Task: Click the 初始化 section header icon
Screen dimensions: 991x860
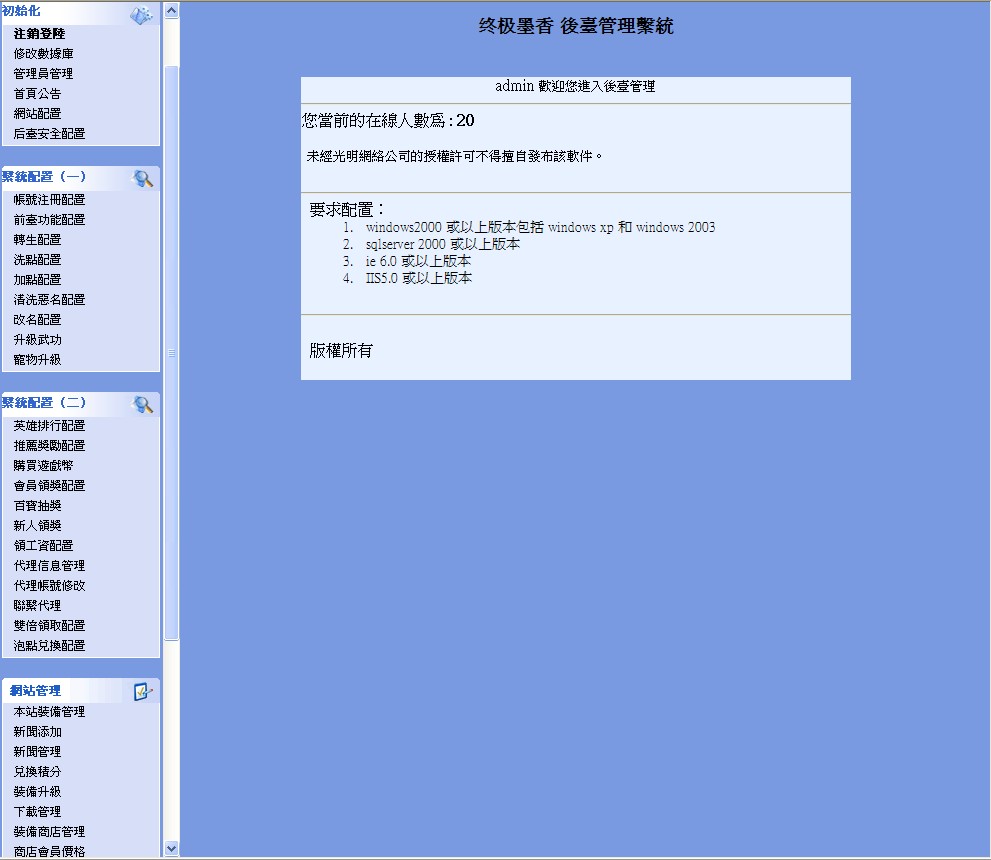Action: pyautogui.click(x=141, y=15)
